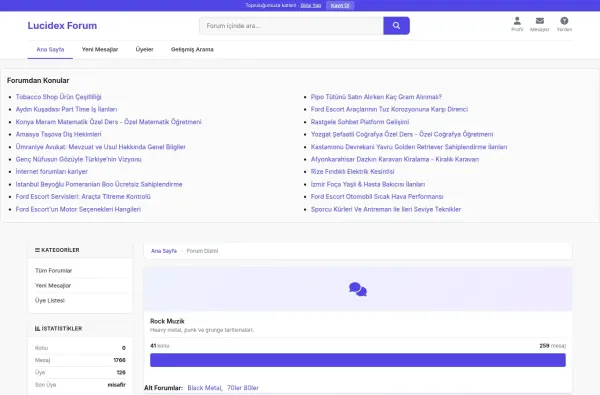Open Aydın Kuşadası Part Time İş İlanları
This screenshot has height=395, width=600.
point(66,109)
